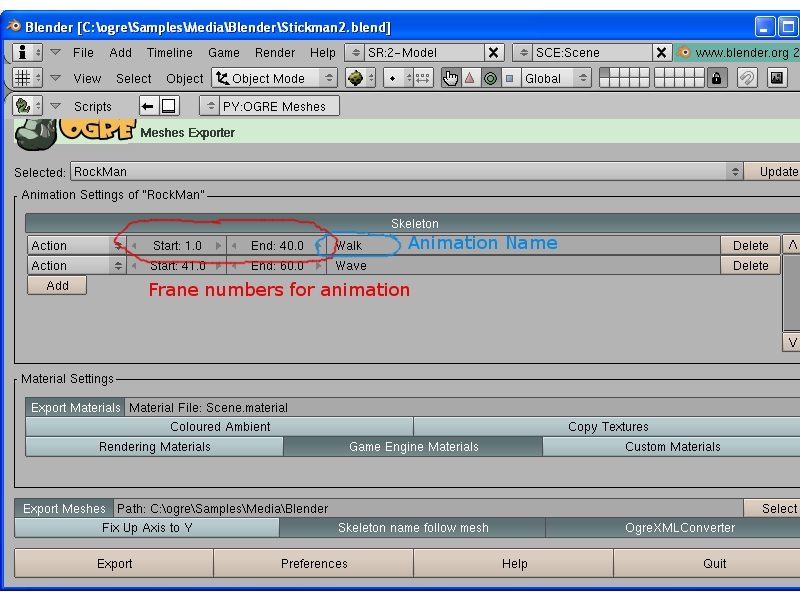The image size is (800, 600).
Task: Edit the Wave animation name field
Action: tap(523, 265)
